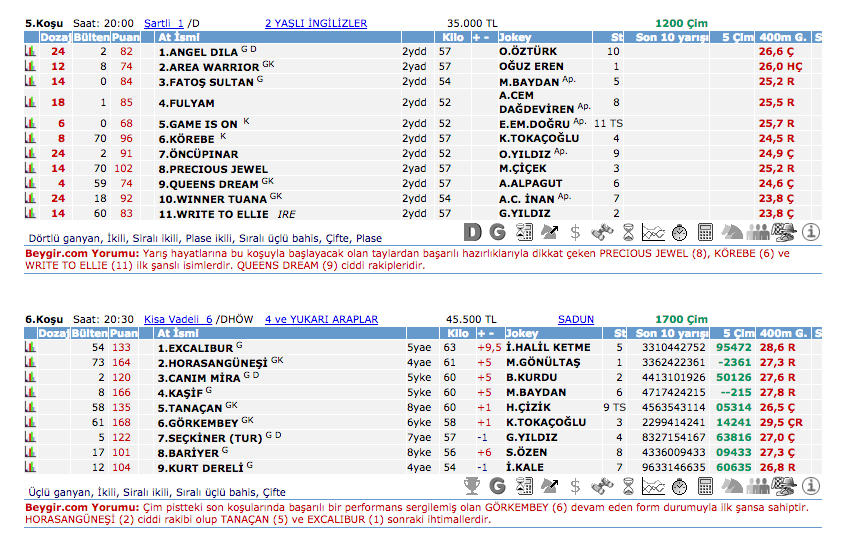Open the line graph icon under race 6
Image resolution: width=846 pixels, height=546 pixels.
tap(653, 486)
